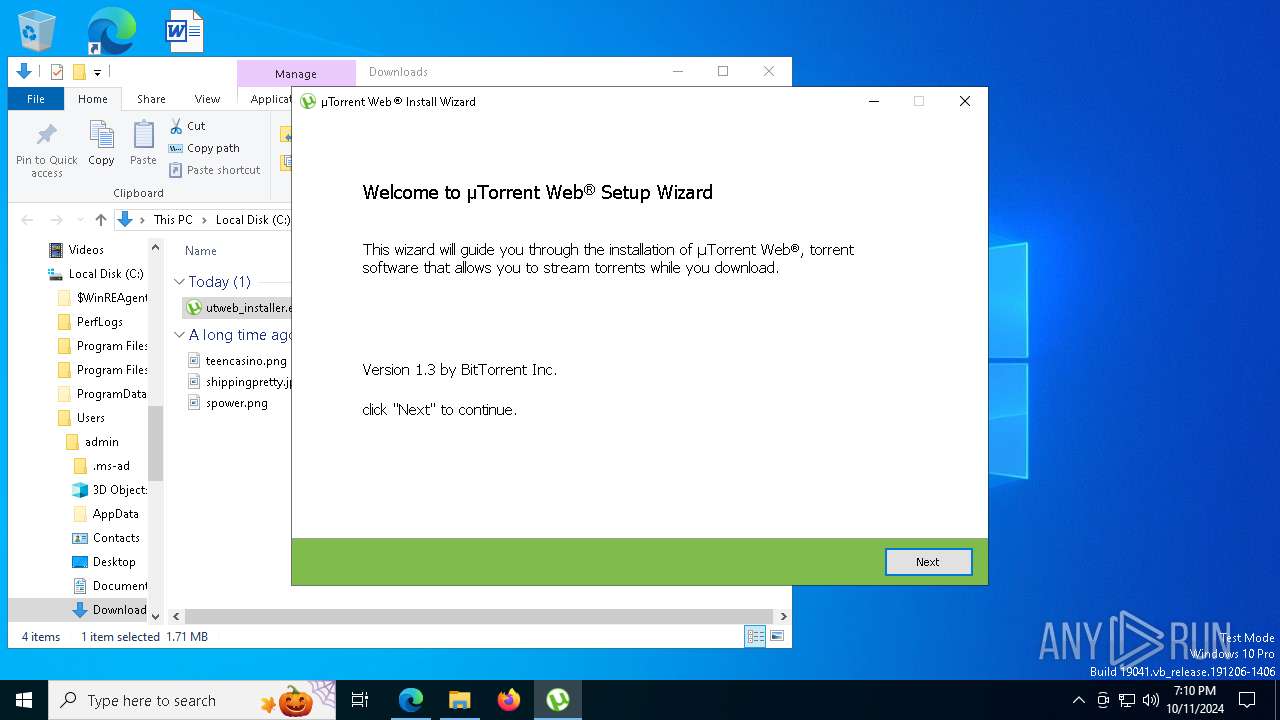
Task: Close the µTorrent Web Install Wizard window
Action: point(965,101)
